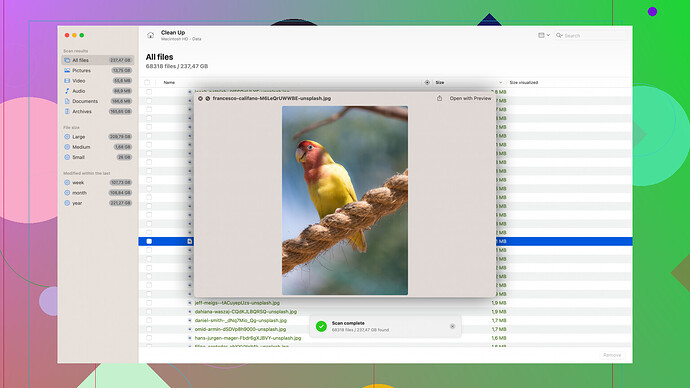Click the 1,6 MB size in hans-jurgen-mager row
690x388 pixels.
[499, 338]
